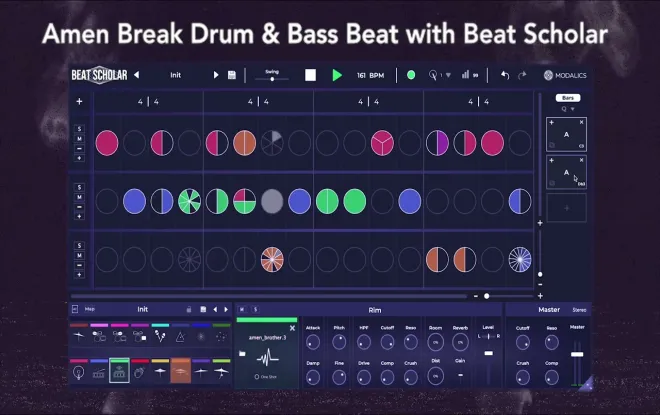
Task: Solo the Rim instrument with S button
Action: click(x=255, y=309)
